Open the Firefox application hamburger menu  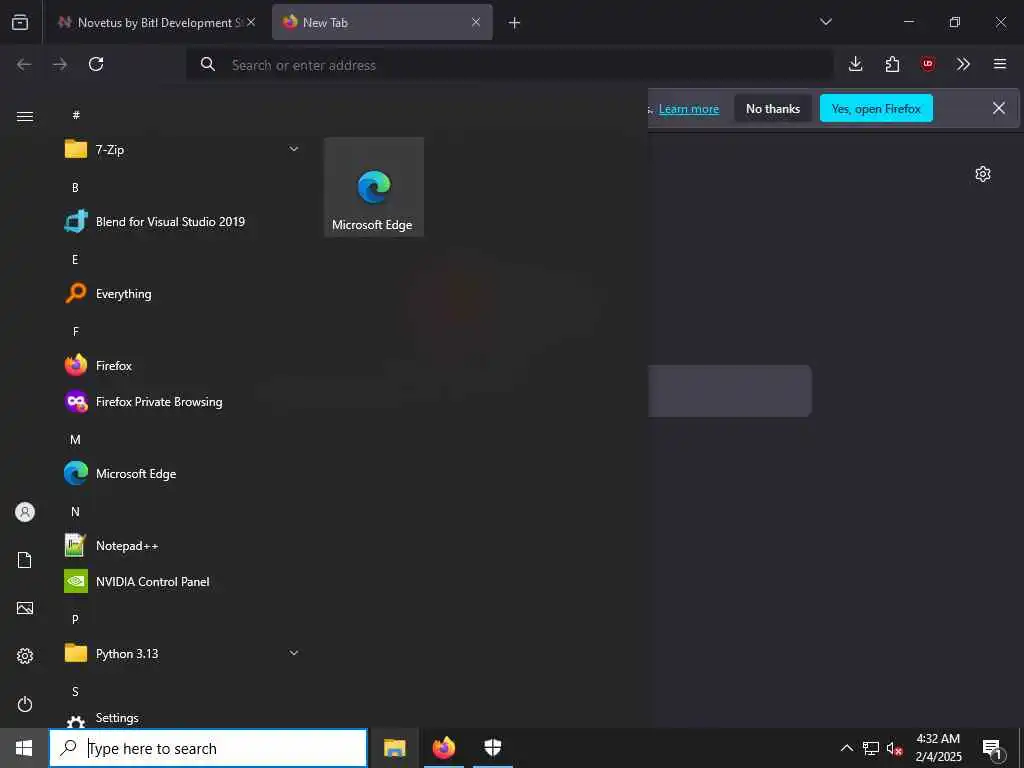1000,64
